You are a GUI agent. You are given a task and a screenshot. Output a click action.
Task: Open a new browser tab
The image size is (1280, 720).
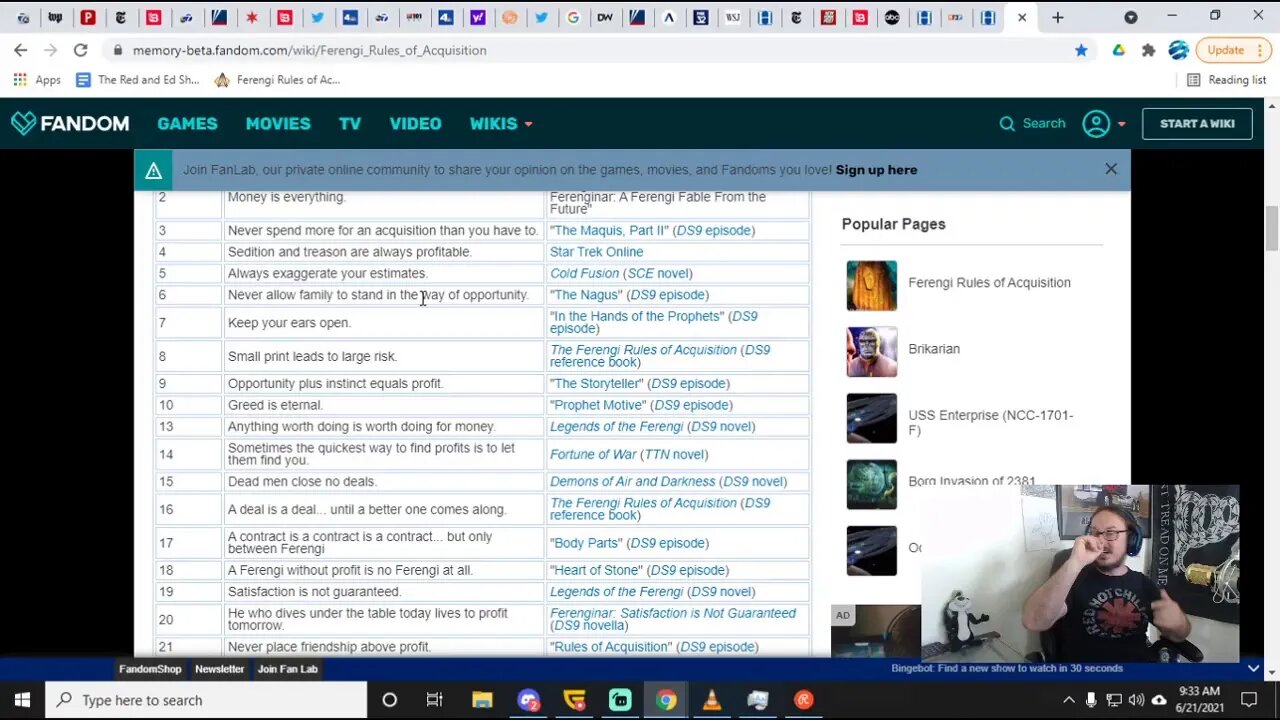coord(1057,17)
